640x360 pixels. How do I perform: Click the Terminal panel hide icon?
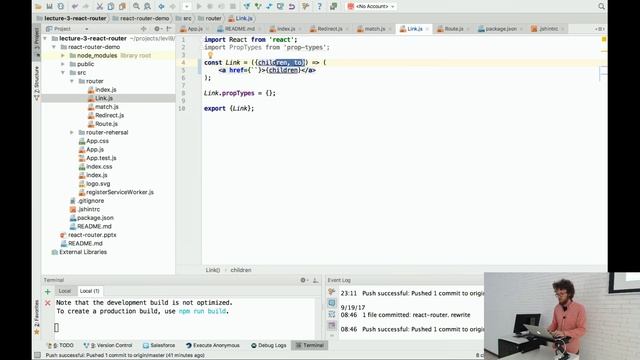[316, 280]
